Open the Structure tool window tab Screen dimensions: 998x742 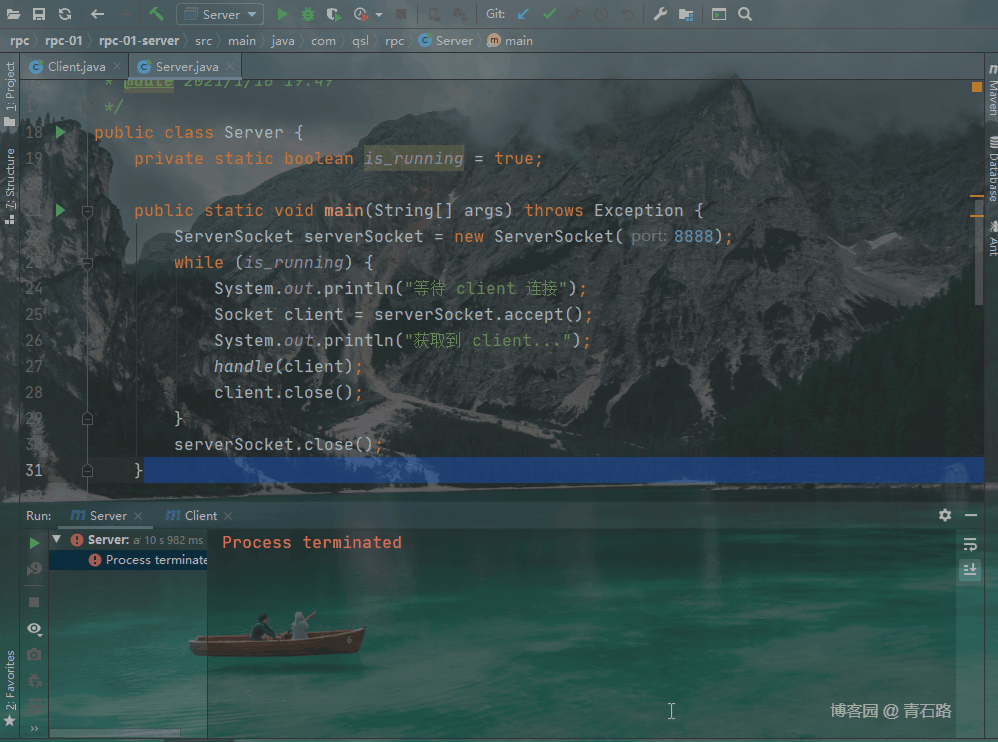(x=10, y=186)
